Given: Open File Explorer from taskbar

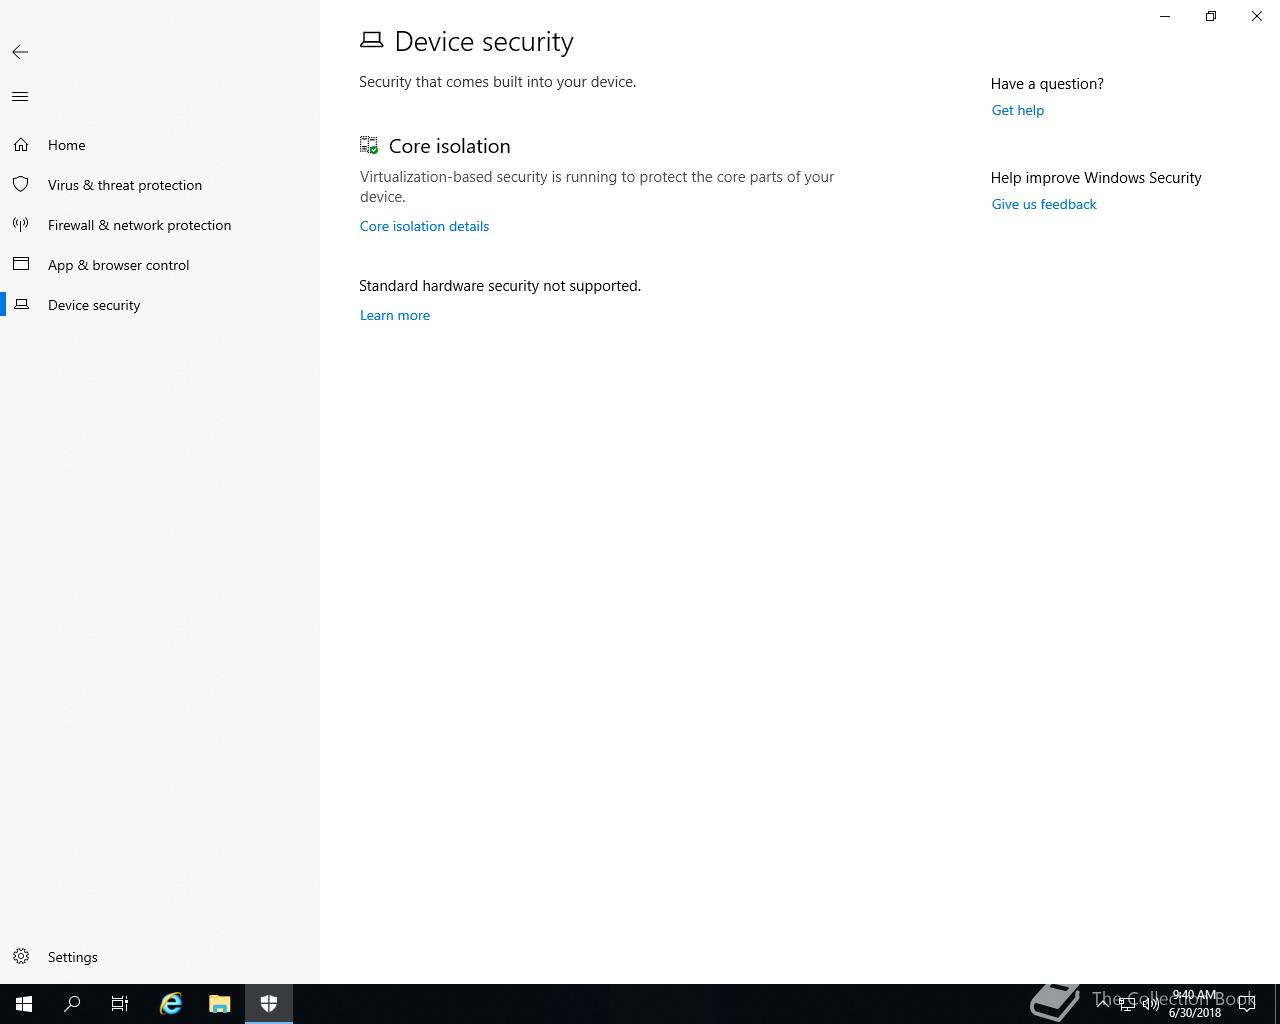Looking at the screenshot, I should [x=220, y=1004].
